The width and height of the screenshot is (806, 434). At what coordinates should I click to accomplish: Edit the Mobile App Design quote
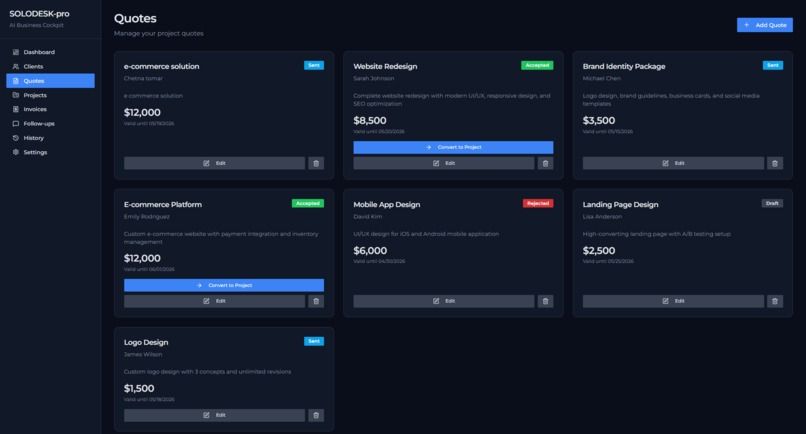444,301
